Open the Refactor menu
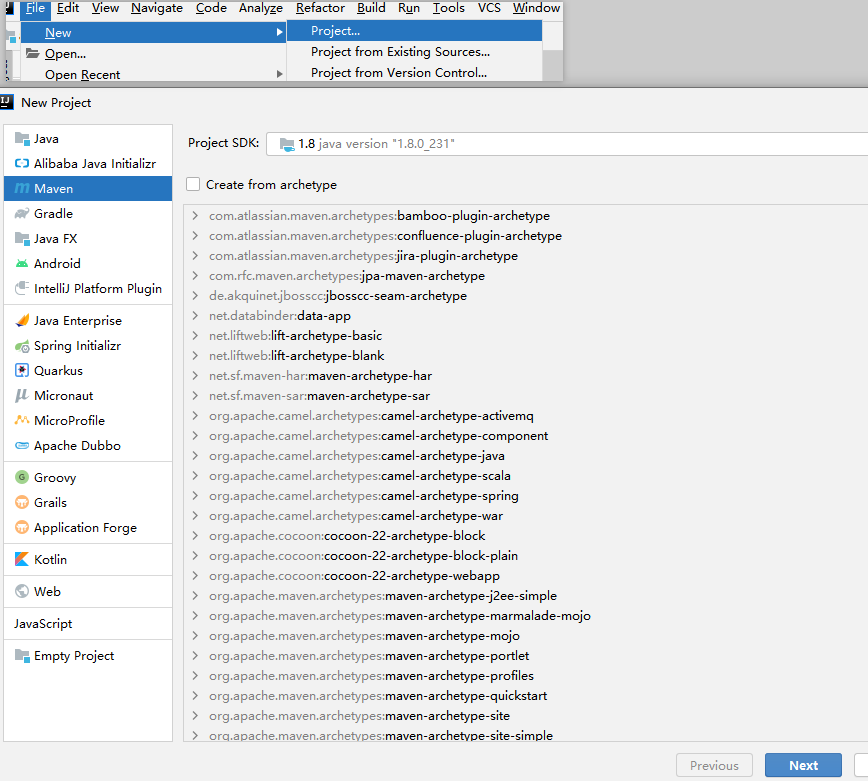 click(320, 8)
